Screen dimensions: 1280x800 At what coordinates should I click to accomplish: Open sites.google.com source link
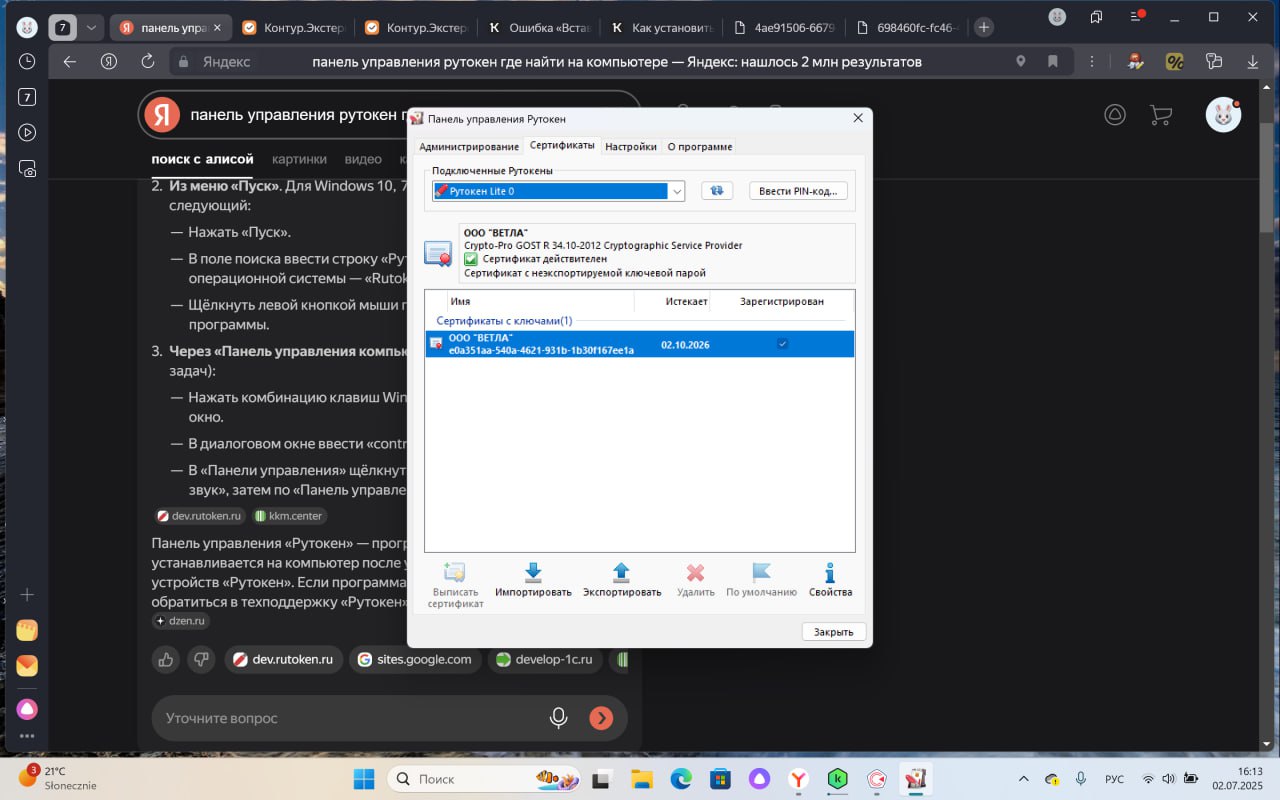pos(415,659)
